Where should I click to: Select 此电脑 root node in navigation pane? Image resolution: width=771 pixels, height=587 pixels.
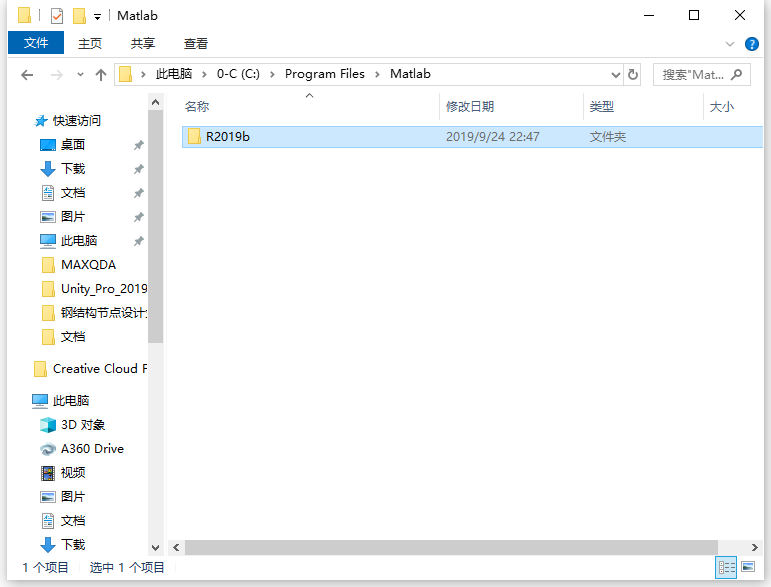click(x=71, y=401)
